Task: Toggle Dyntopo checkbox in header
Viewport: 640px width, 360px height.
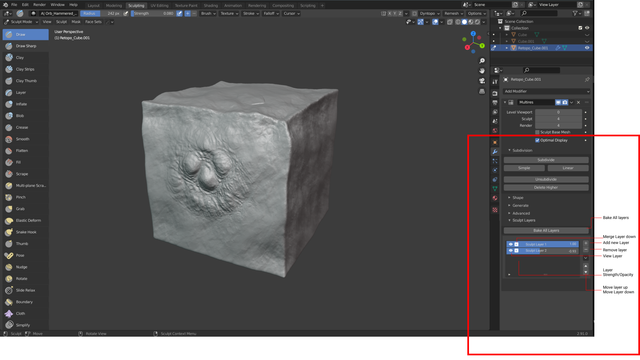Action: (415, 13)
